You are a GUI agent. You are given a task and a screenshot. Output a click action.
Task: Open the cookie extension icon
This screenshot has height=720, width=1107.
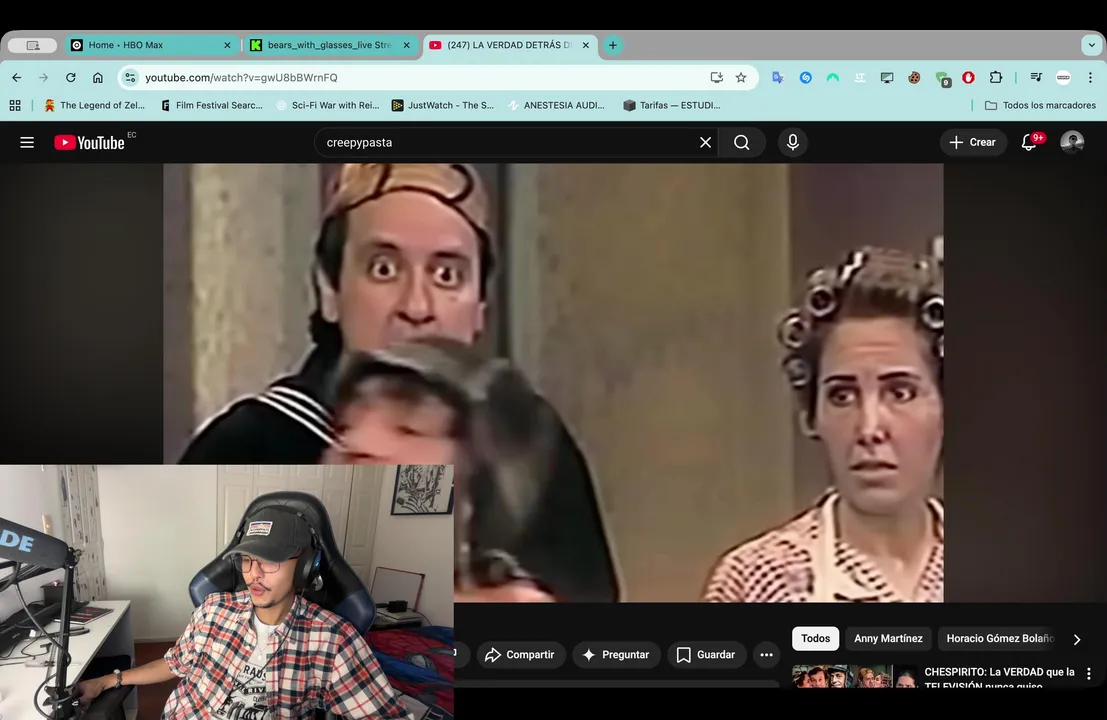(x=914, y=78)
